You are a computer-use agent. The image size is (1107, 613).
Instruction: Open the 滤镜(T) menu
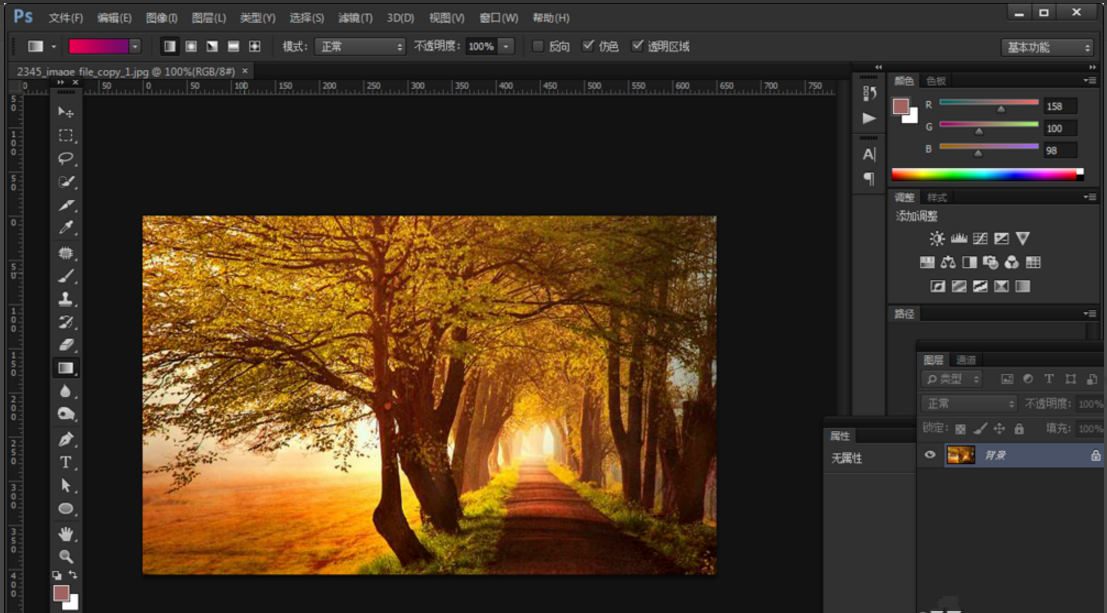click(355, 18)
